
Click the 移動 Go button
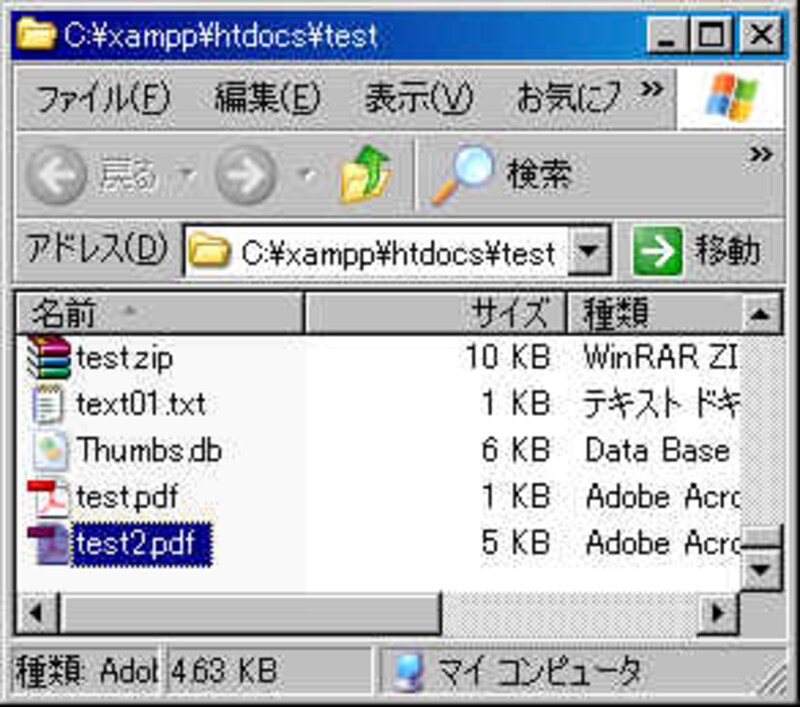tap(697, 250)
